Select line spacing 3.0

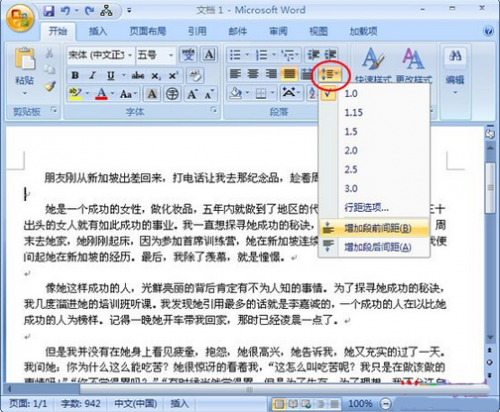[x=374, y=189]
